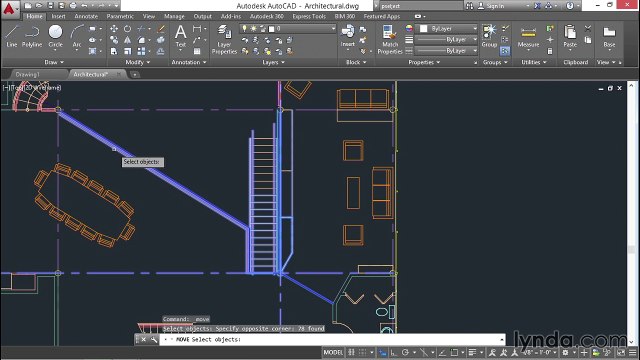640x360 pixels.
Task: Click the layer 0 color swatch
Action: [271, 29]
